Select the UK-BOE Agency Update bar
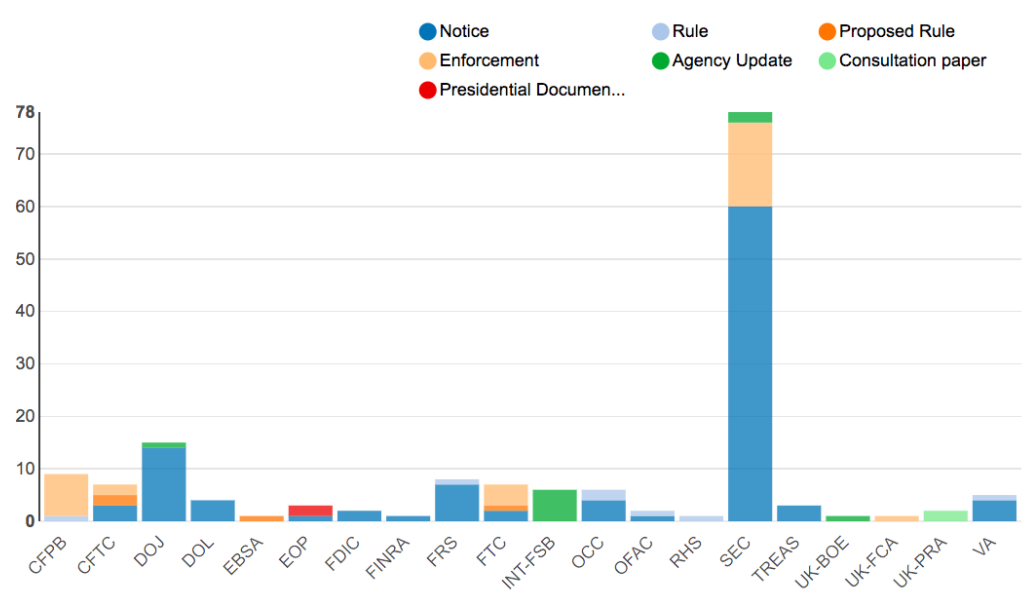The image size is (1035, 598). [848, 519]
